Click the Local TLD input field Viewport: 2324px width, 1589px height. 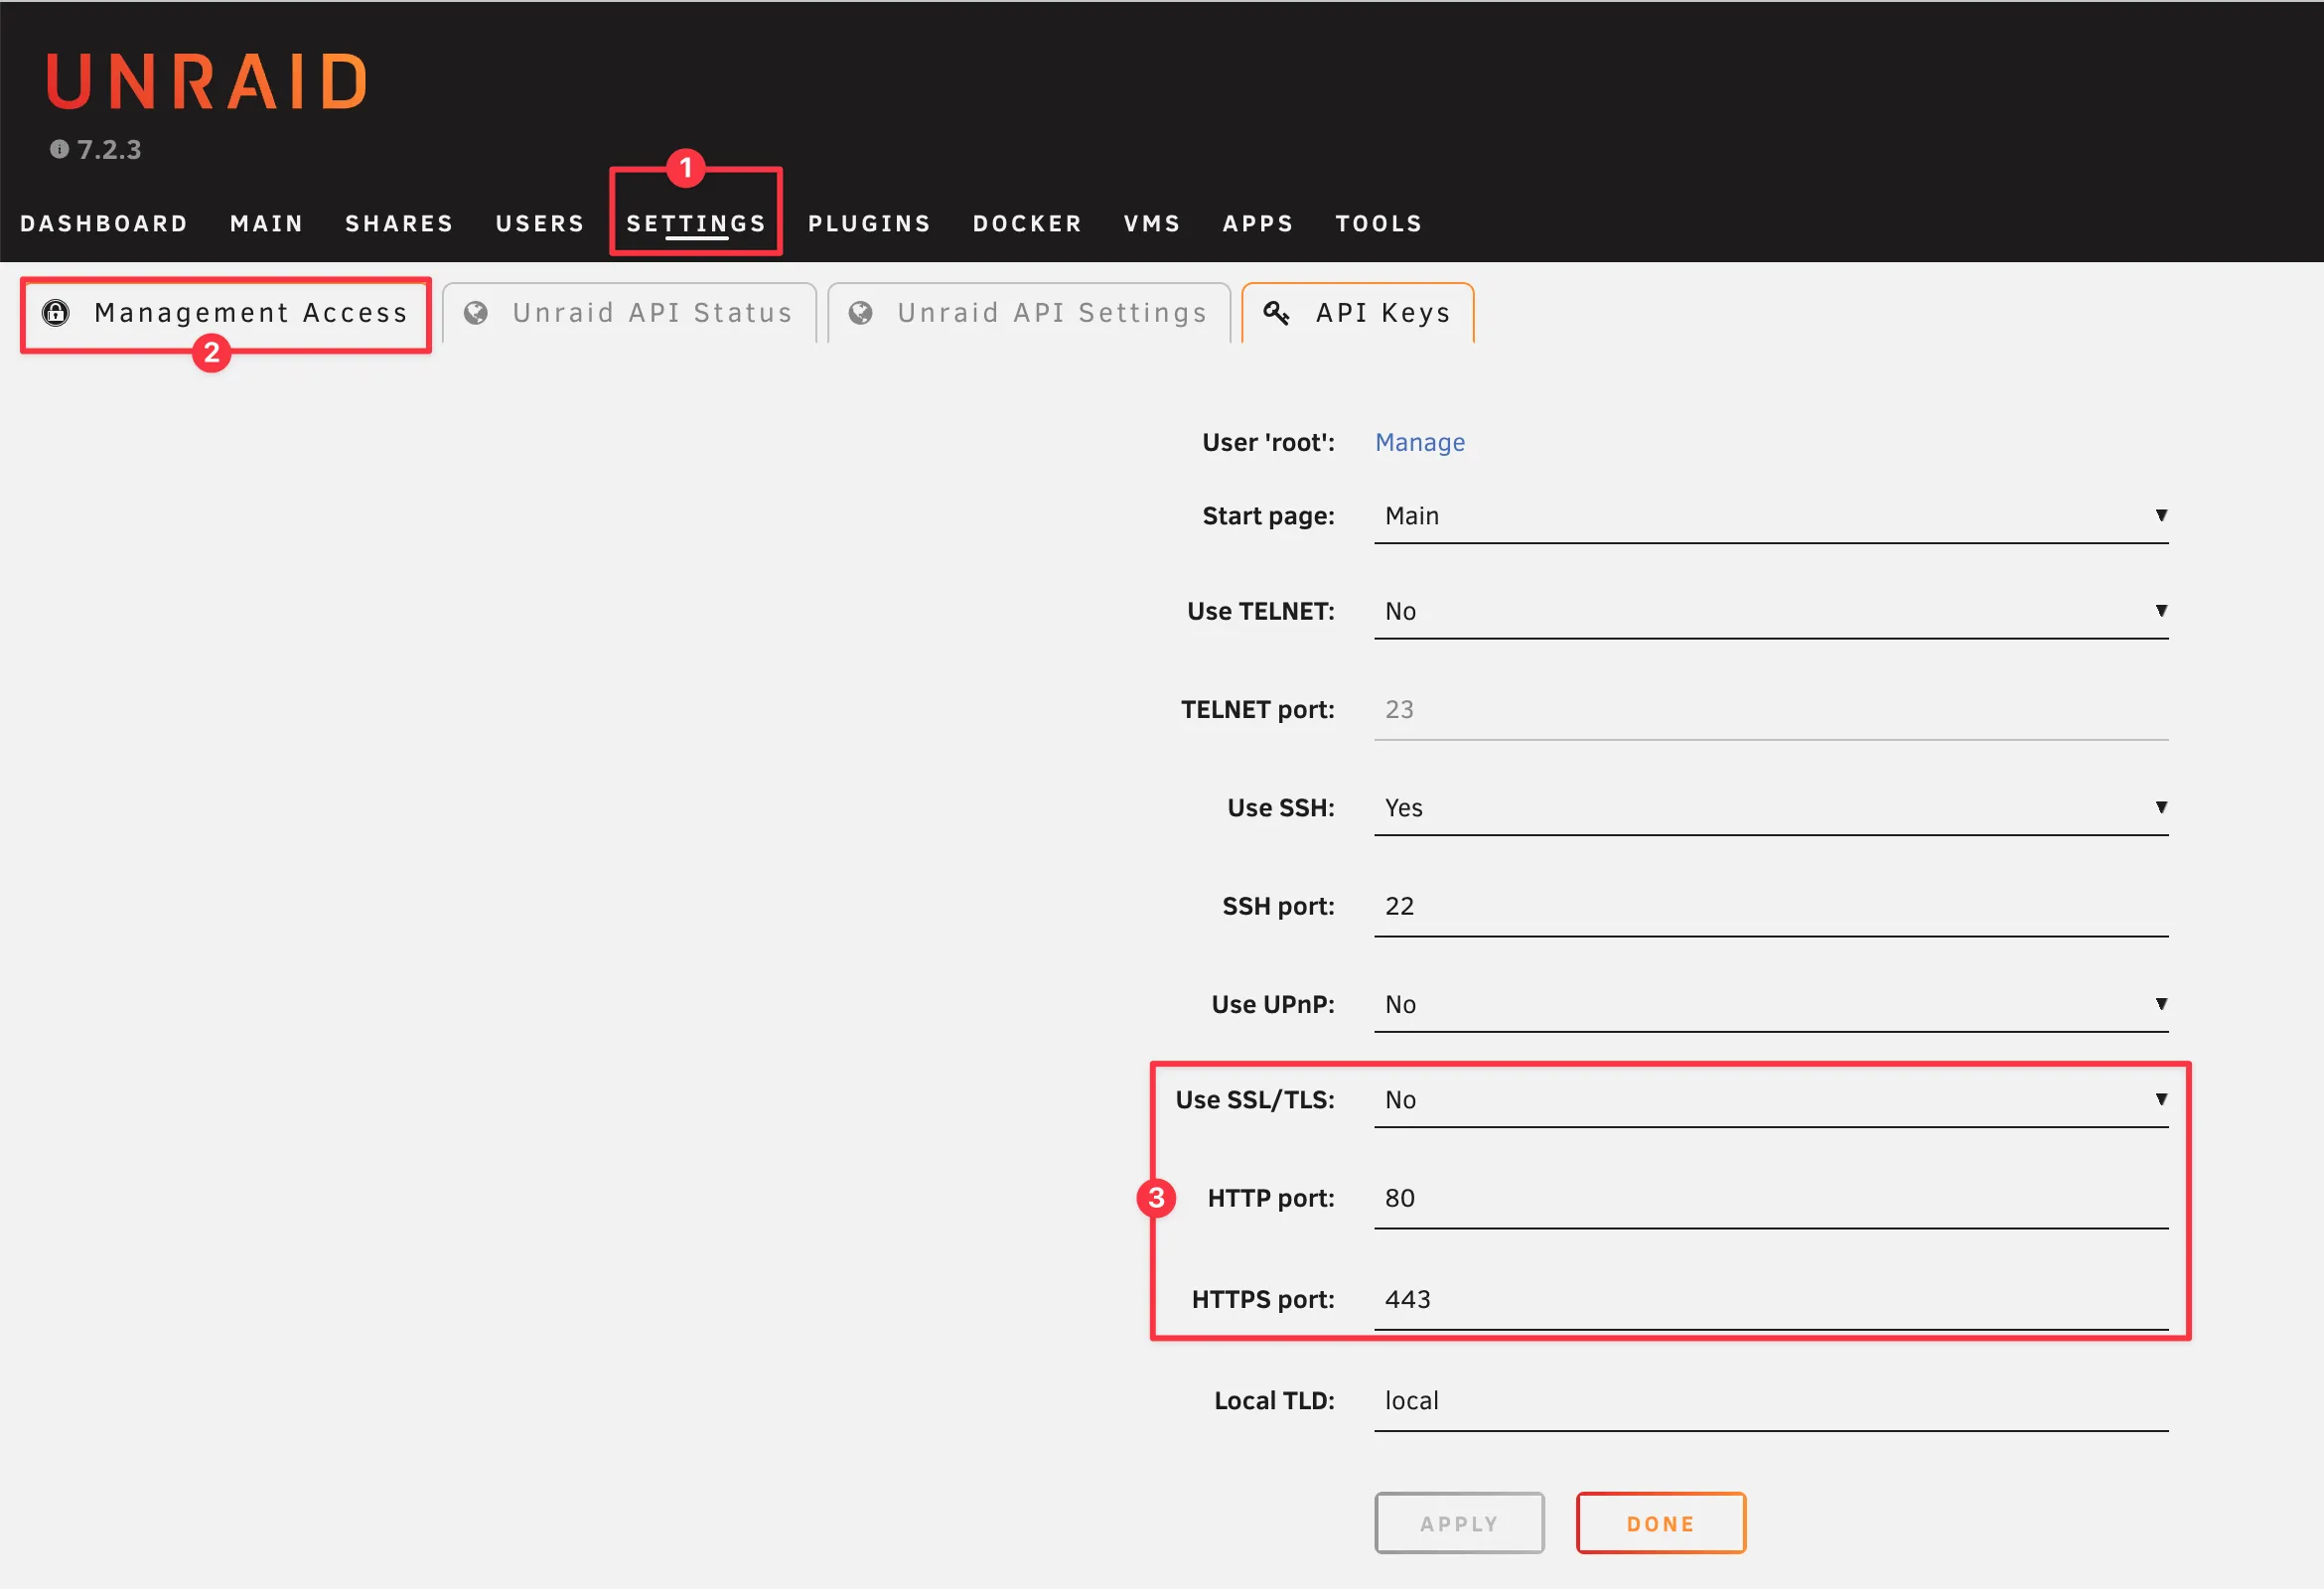pos(1771,1402)
